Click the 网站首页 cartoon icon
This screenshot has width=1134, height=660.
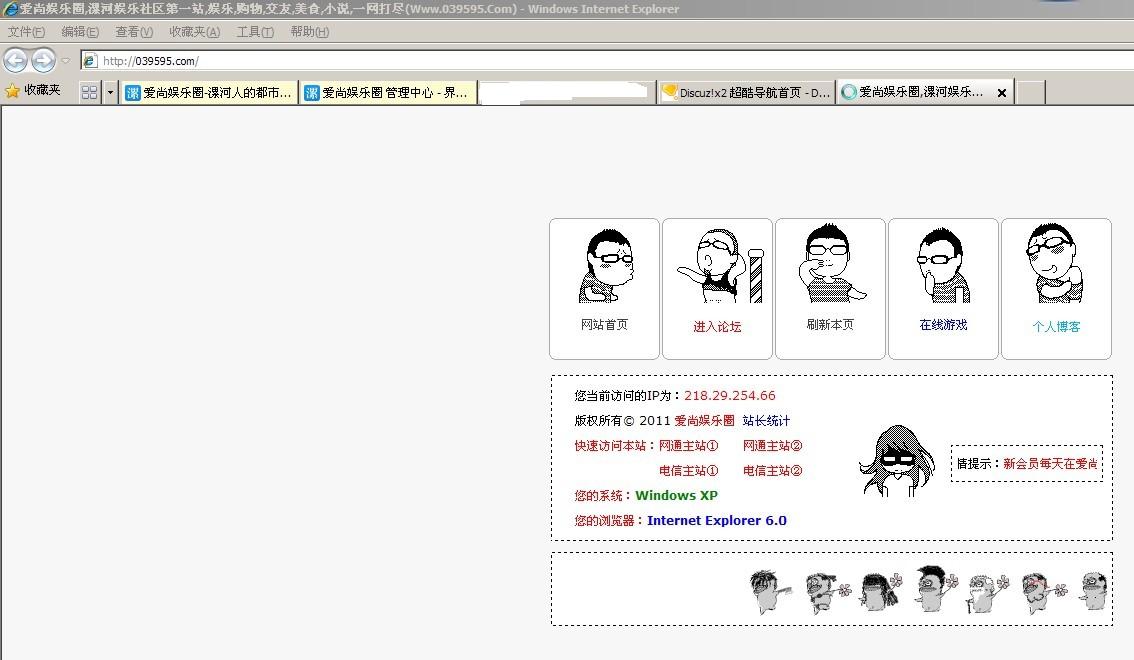click(604, 263)
